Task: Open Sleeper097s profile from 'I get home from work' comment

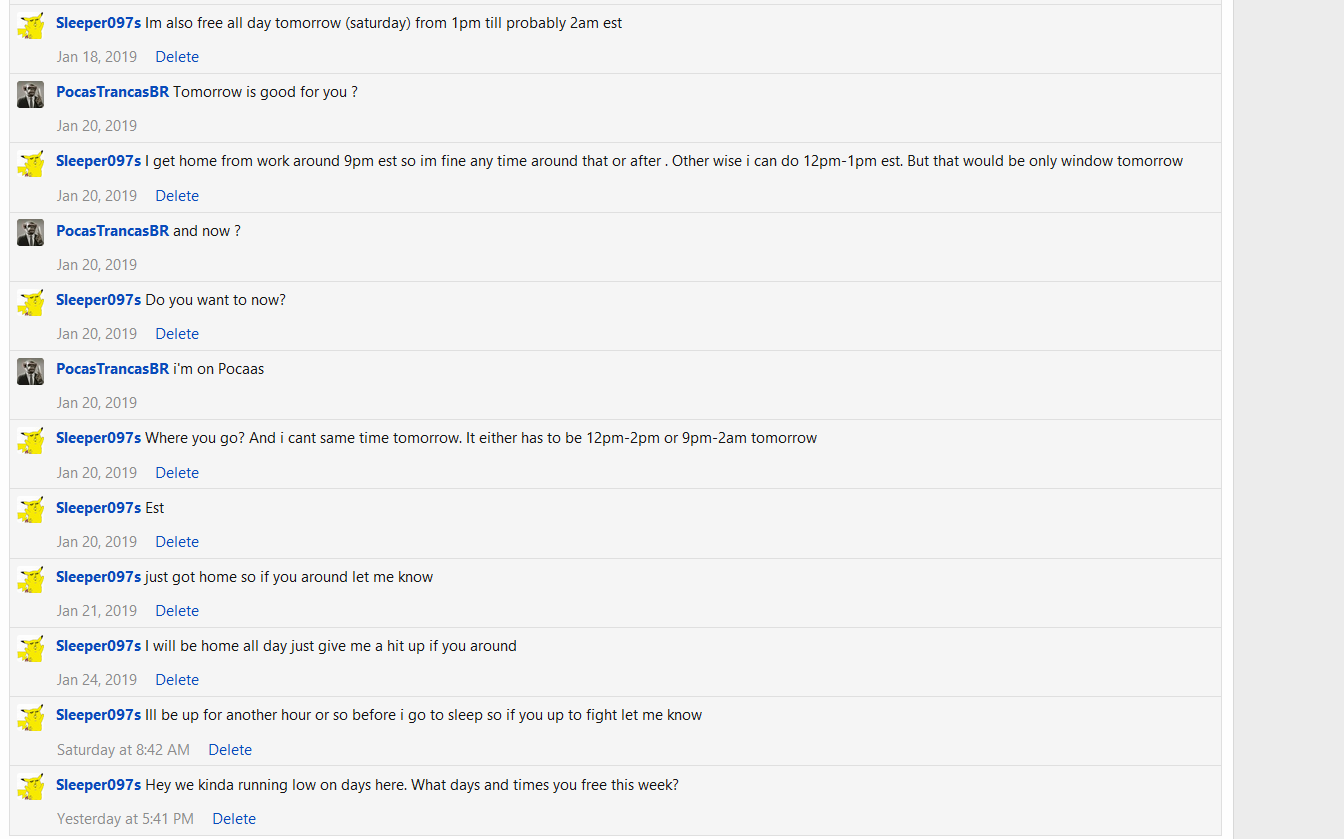Action: pos(98,161)
